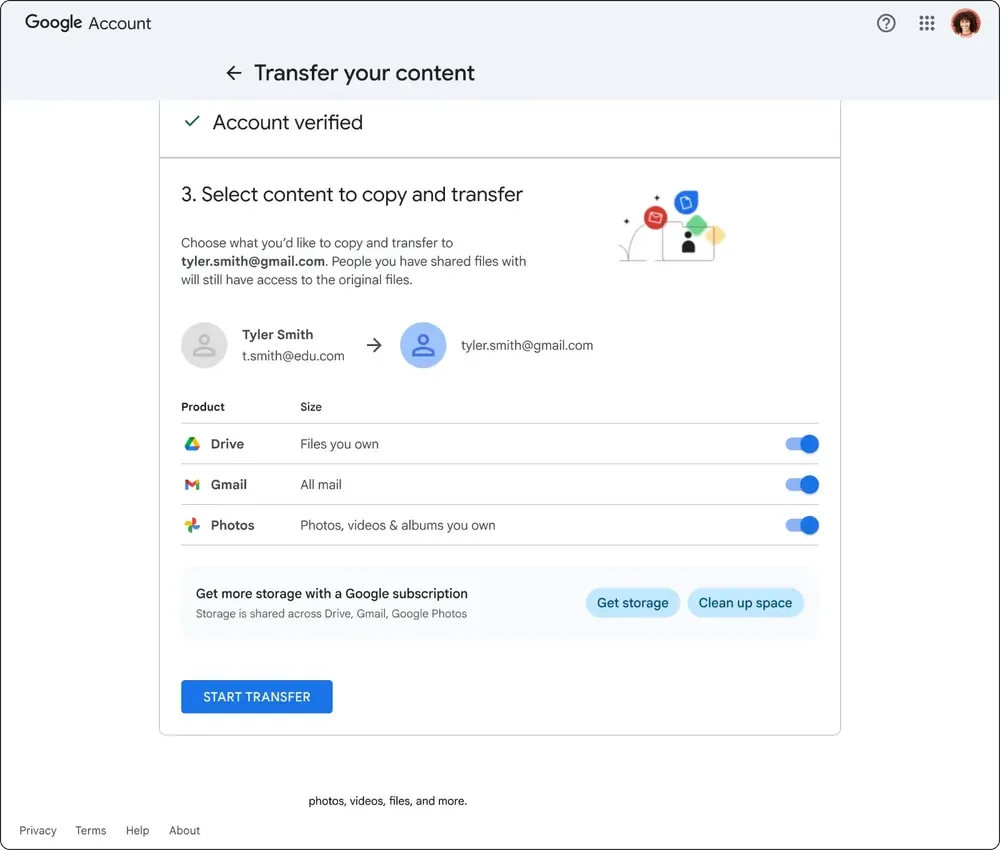Image resolution: width=1000 pixels, height=850 pixels.
Task: Click the Google Account logo
Action: click(88, 22)
